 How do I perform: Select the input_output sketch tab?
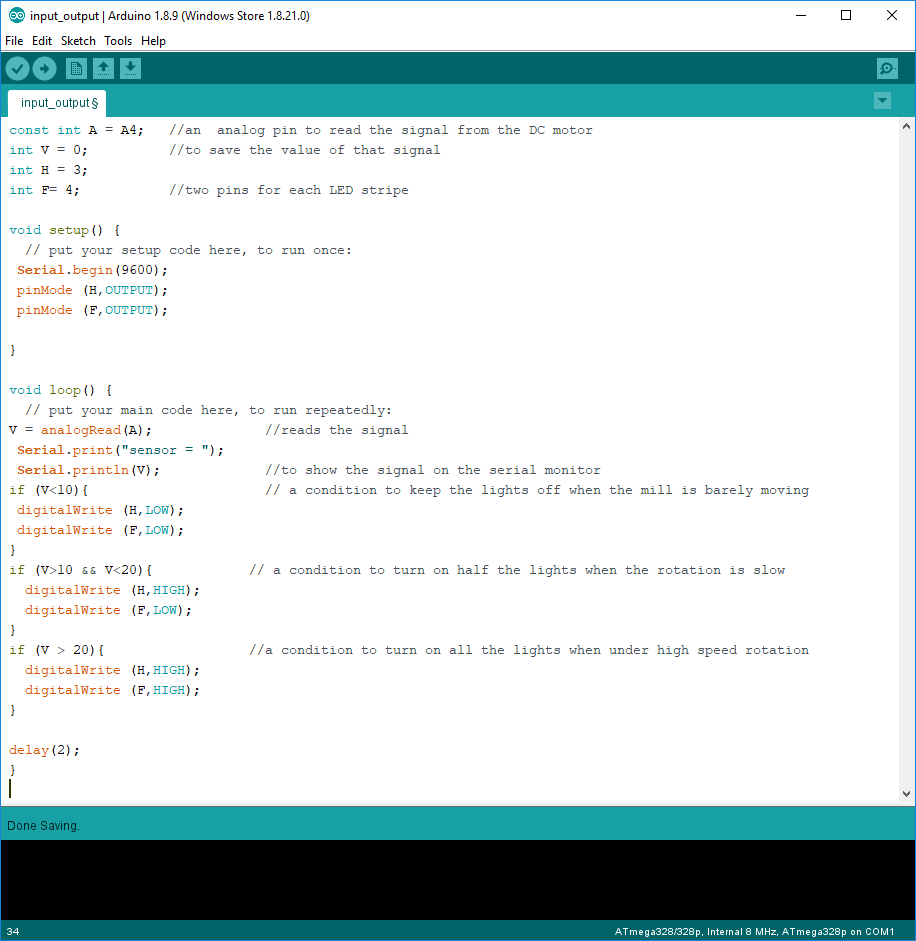click(58, 103)
